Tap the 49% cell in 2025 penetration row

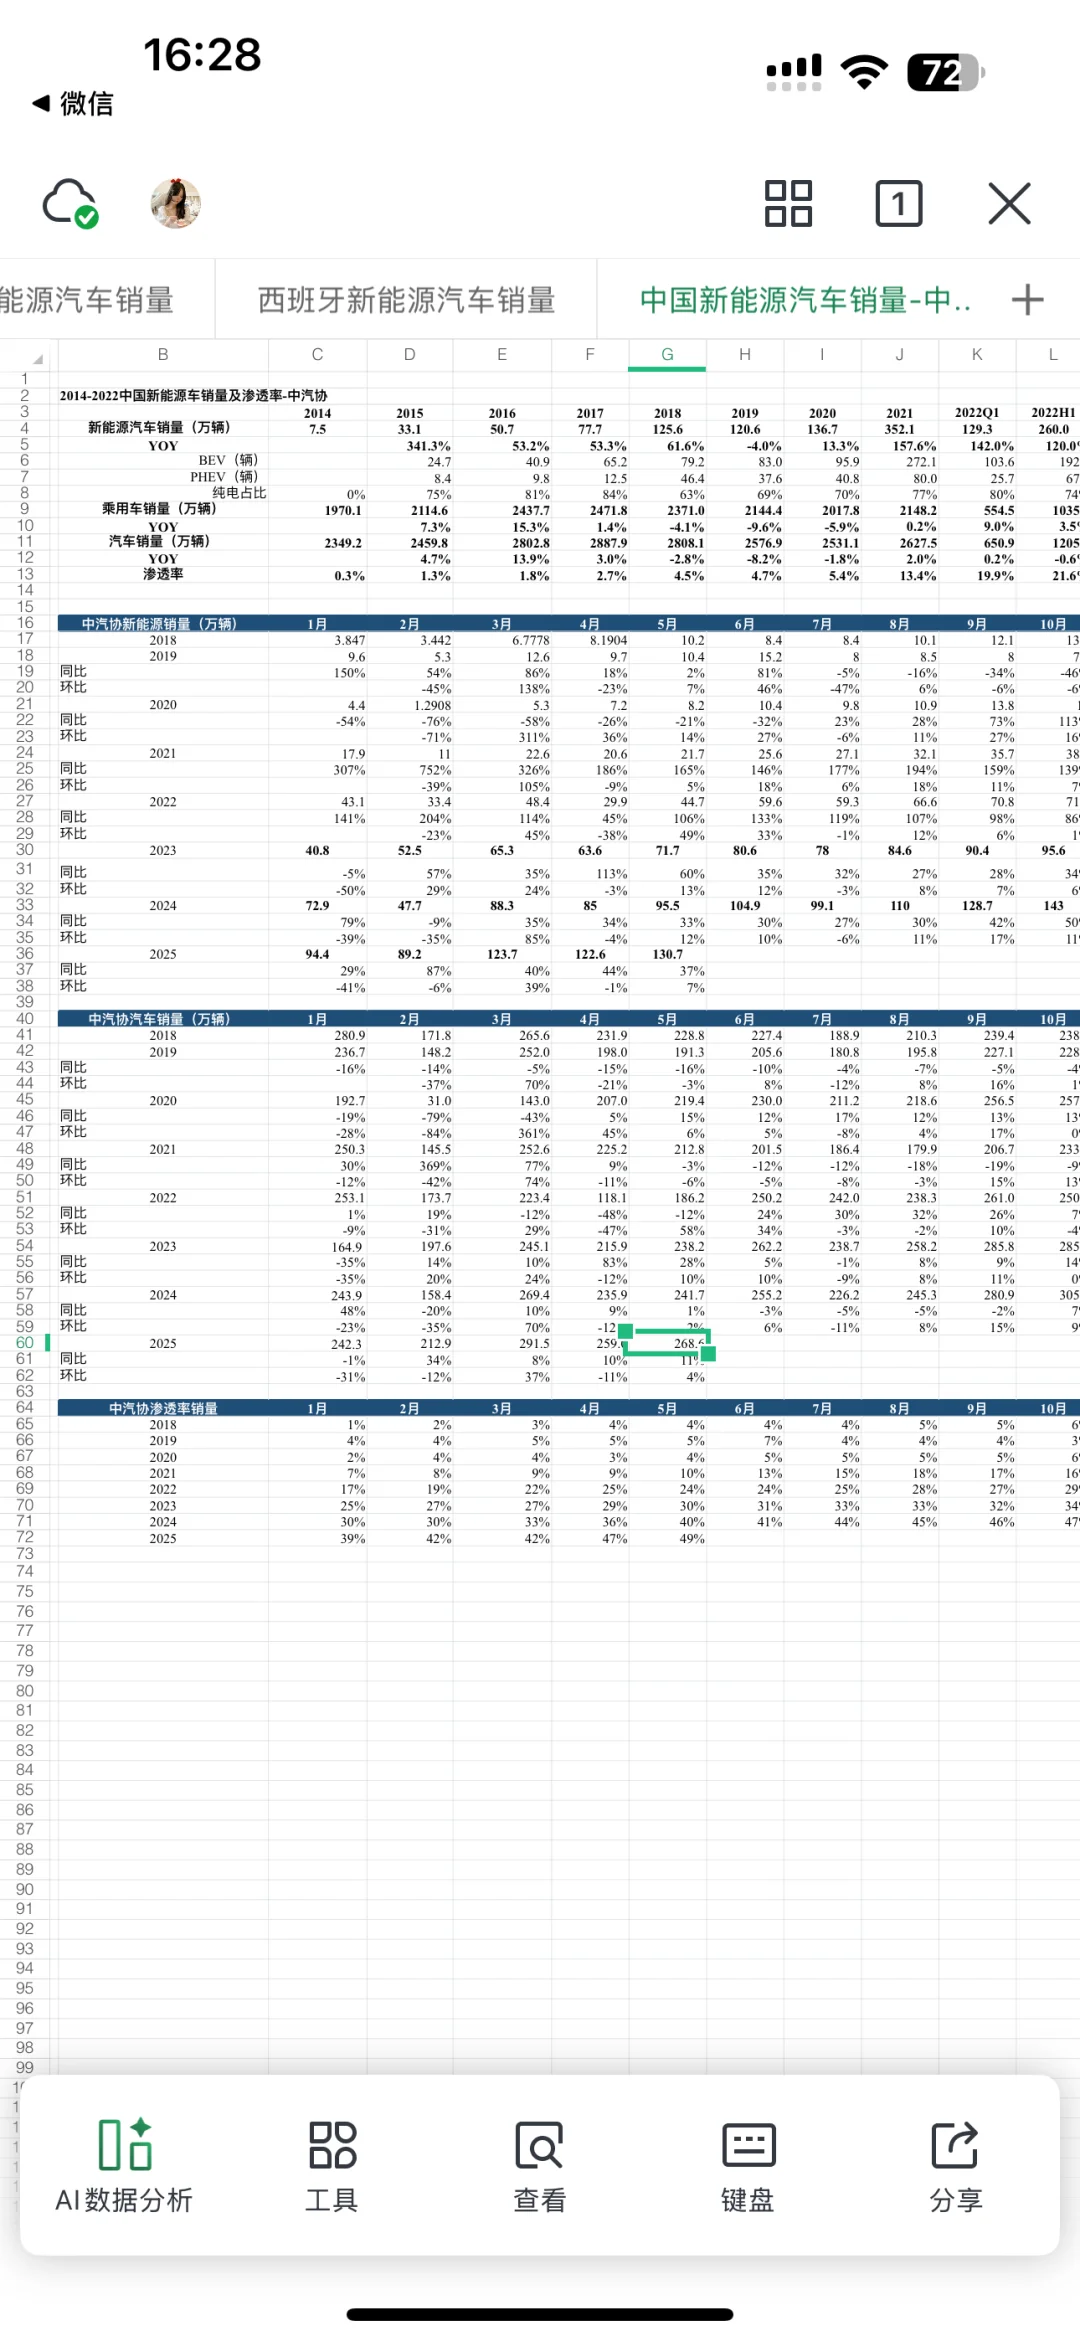[692, 1540]
